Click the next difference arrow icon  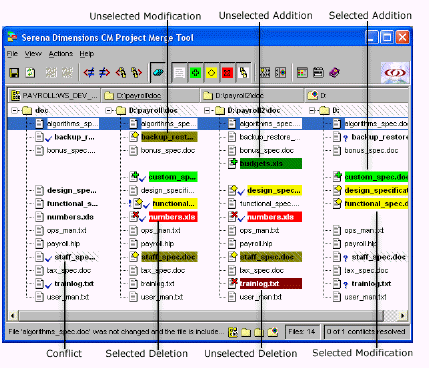click(104, 72)
